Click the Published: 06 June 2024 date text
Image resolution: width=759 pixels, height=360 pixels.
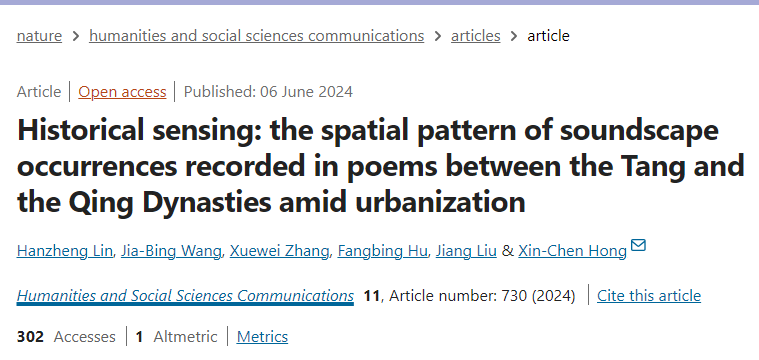point(268,91)
